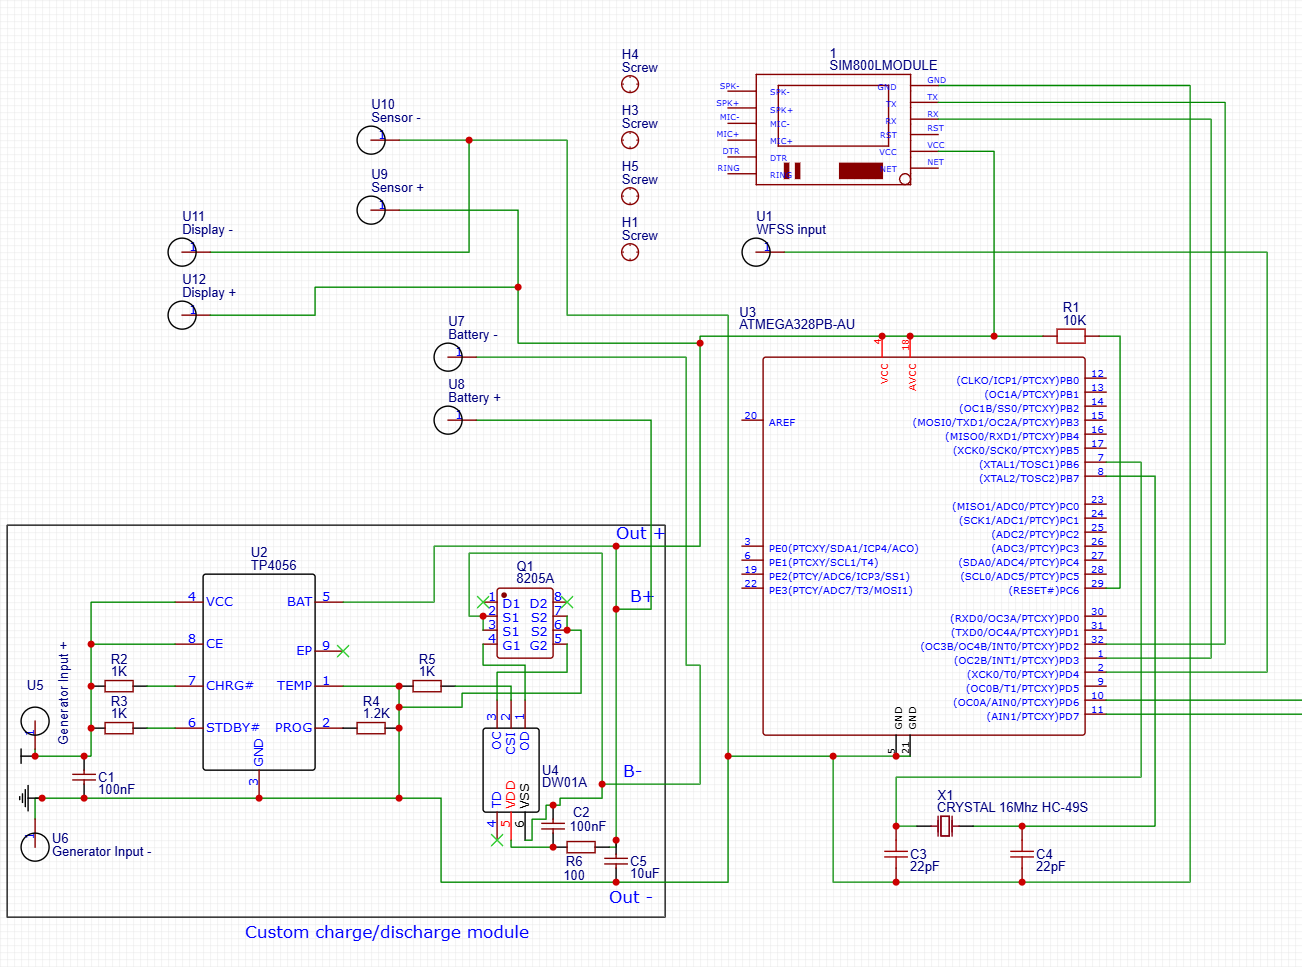Click the red AVCC pin label on ATMEGA
Viewport: 1302px width, 967px height.
coord(912,377)
